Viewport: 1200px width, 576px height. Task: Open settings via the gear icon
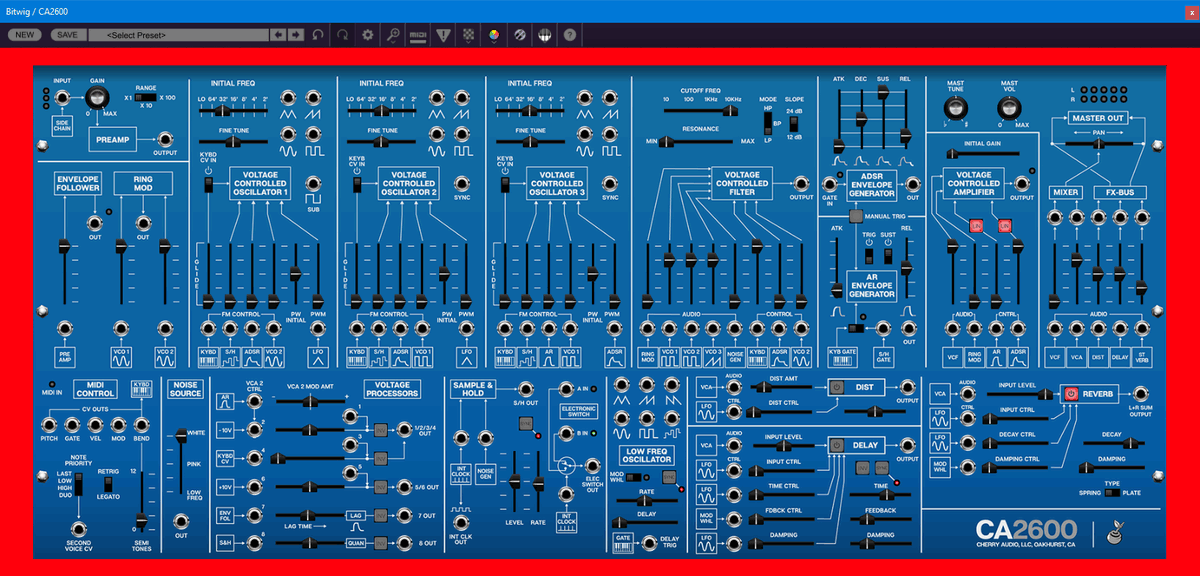pyautogui.click(x=367, y=34)
